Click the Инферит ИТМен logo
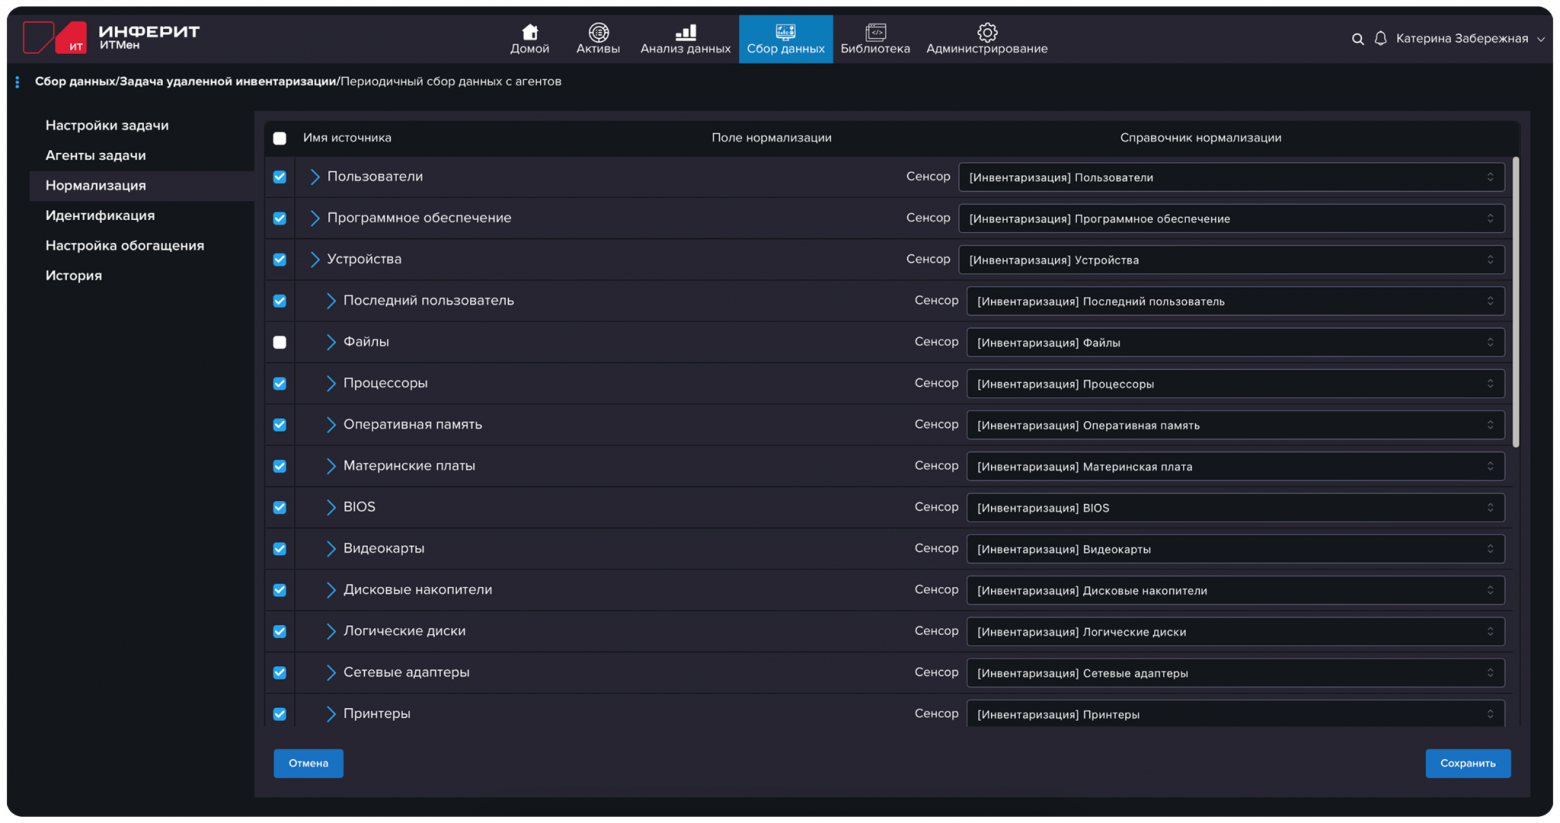The width and height of the screenshot is (1560, 823). pyautogui.click(x=112, y=37)
